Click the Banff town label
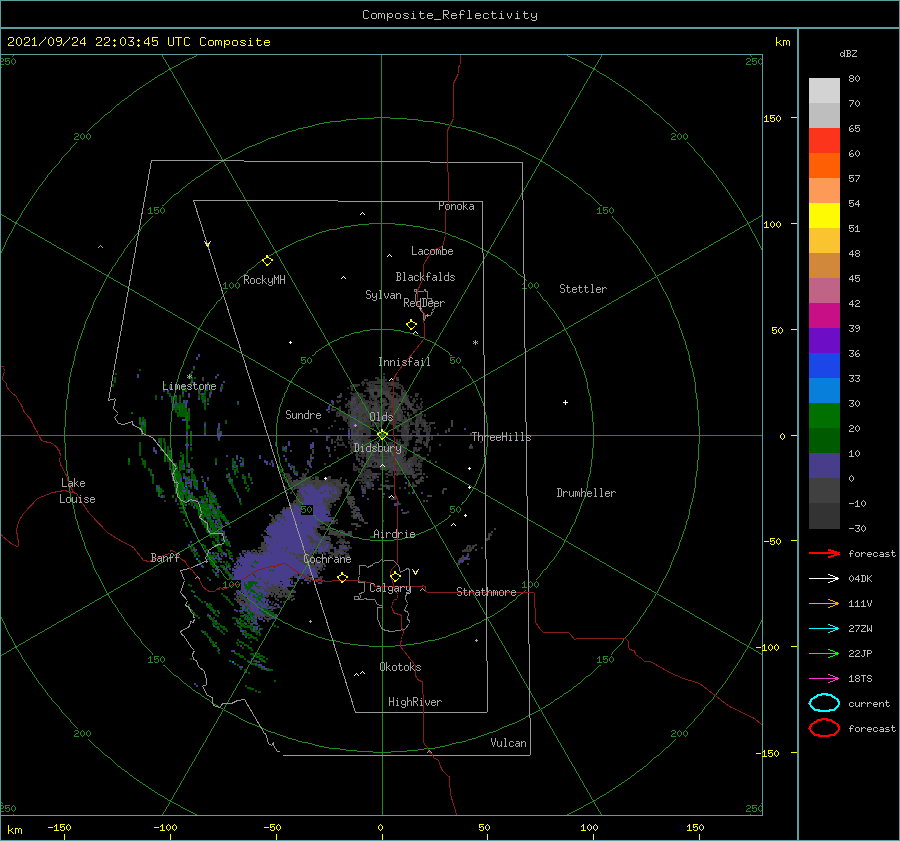Image resolution: width=900 pixels, height=841 pixels. 165,557
